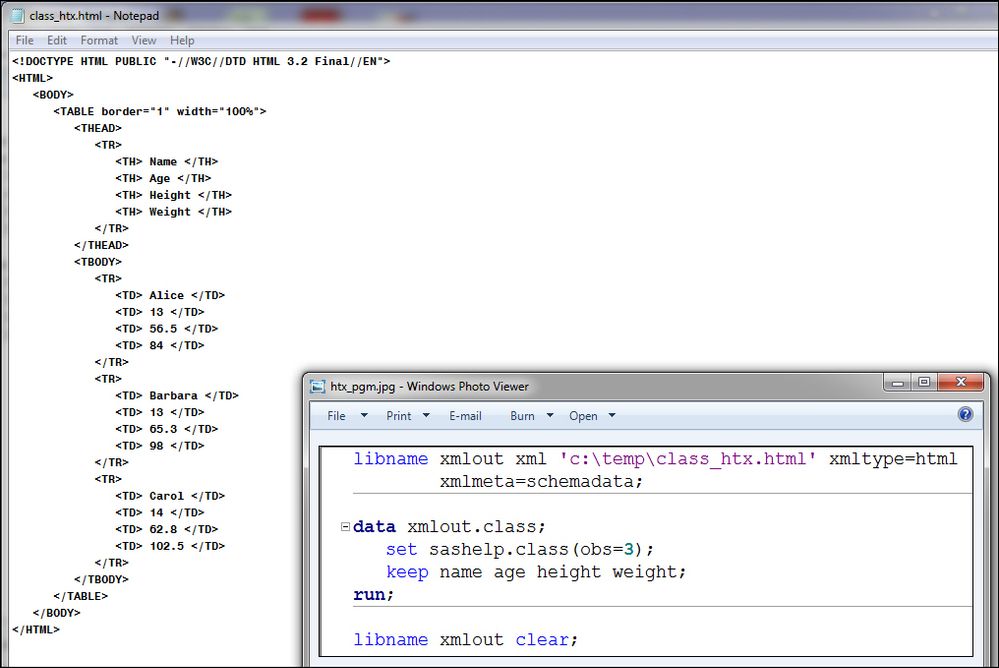Open the Notepad View menu
The image size is (999, 668).
pyautogui.click(x=144, y=41)
